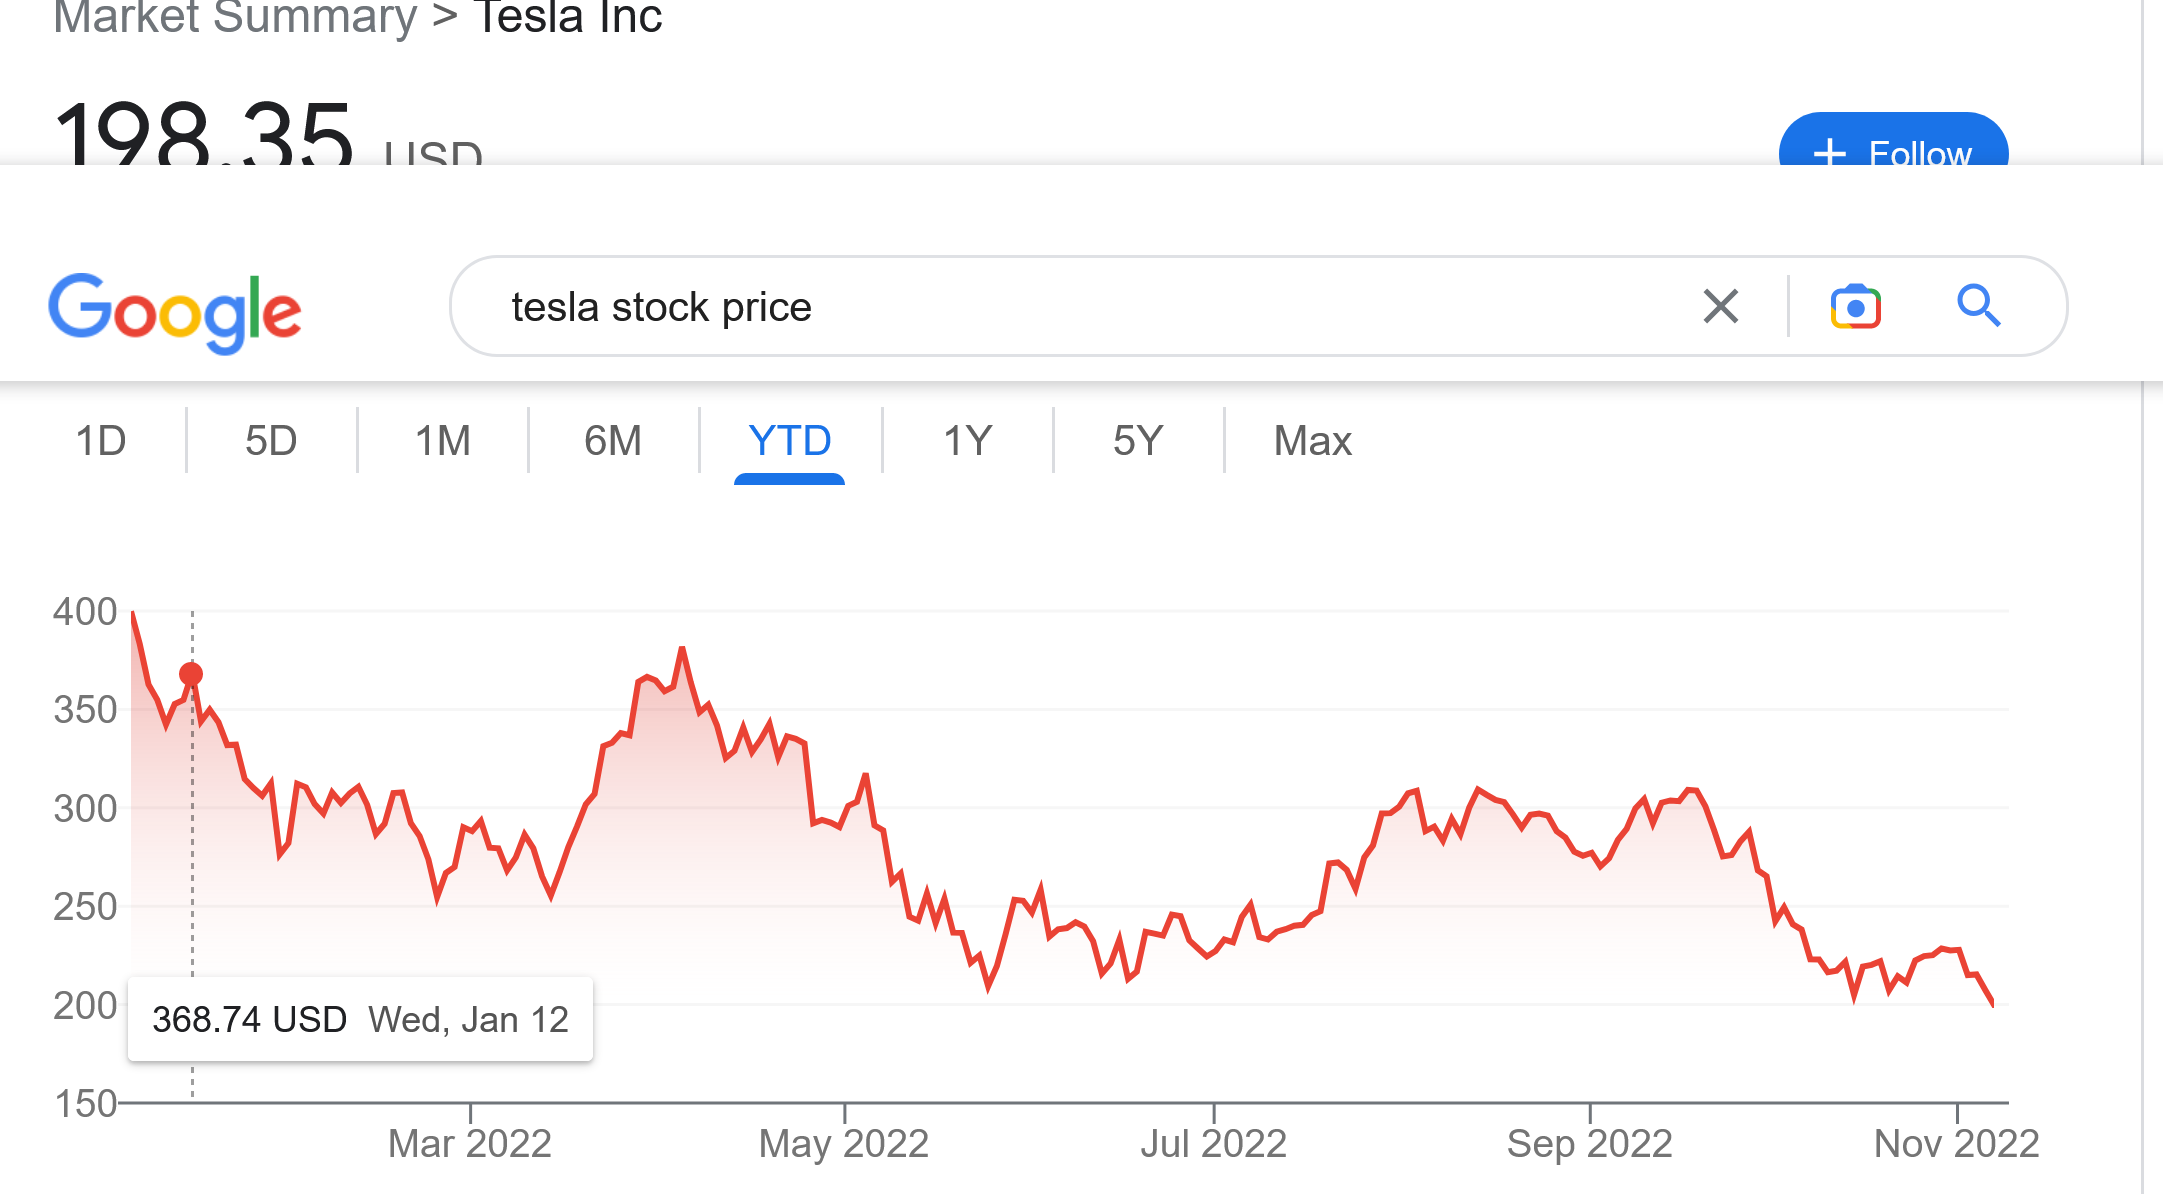Open the Market Summary breadcrumb link

pyautogui.click(x=235, y=18)
